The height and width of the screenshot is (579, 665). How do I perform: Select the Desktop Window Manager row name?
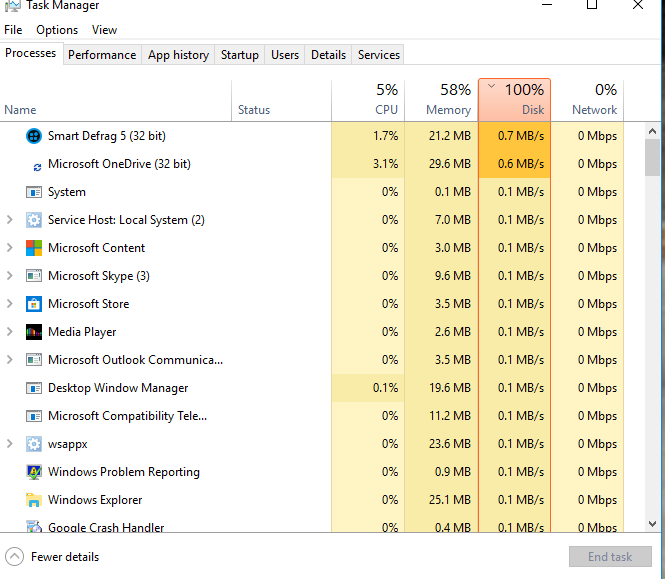pos(118,388)
